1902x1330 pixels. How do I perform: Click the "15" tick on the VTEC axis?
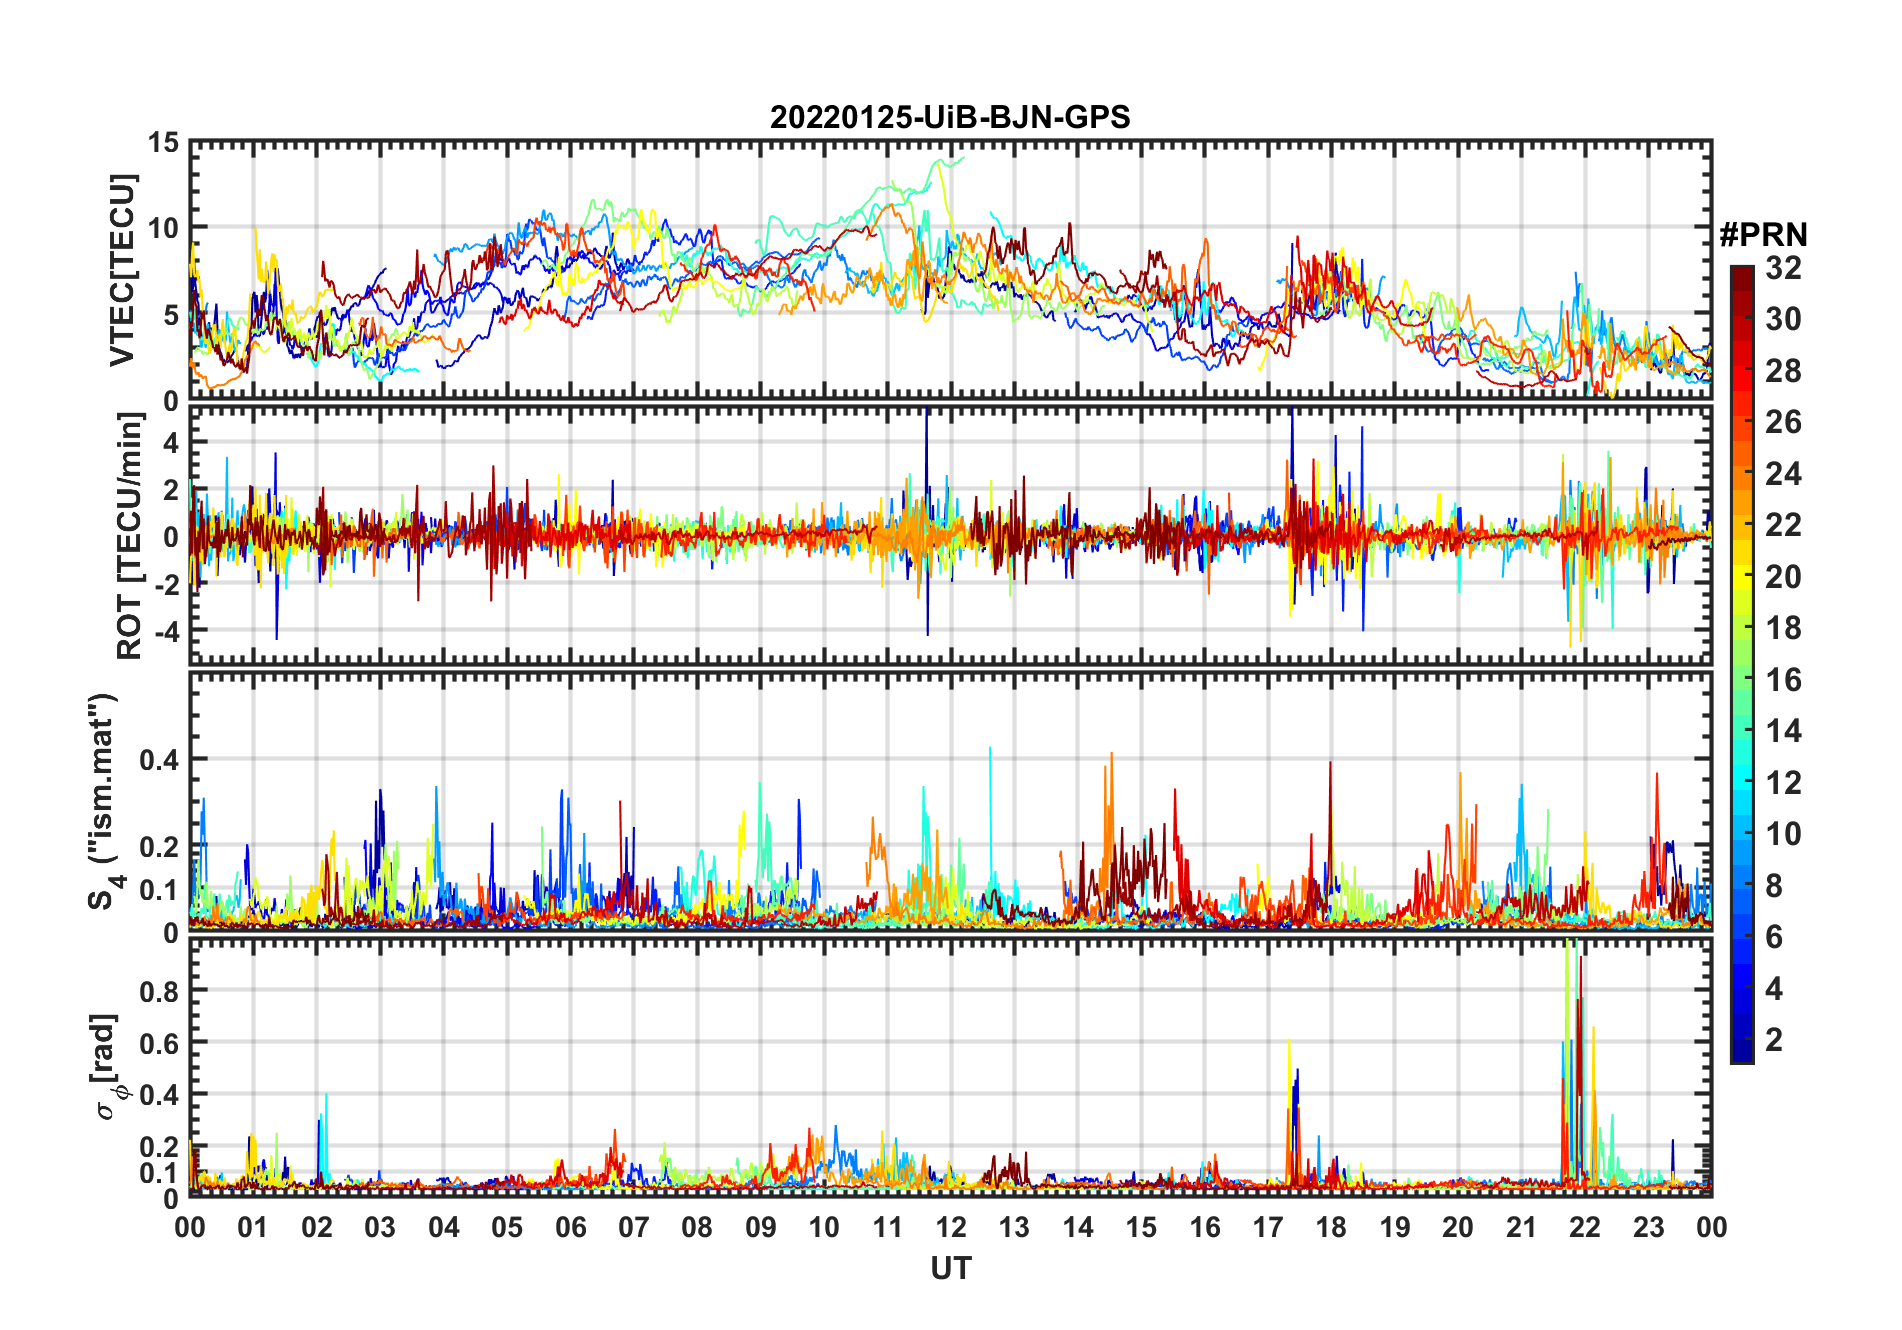coord(164,143)
